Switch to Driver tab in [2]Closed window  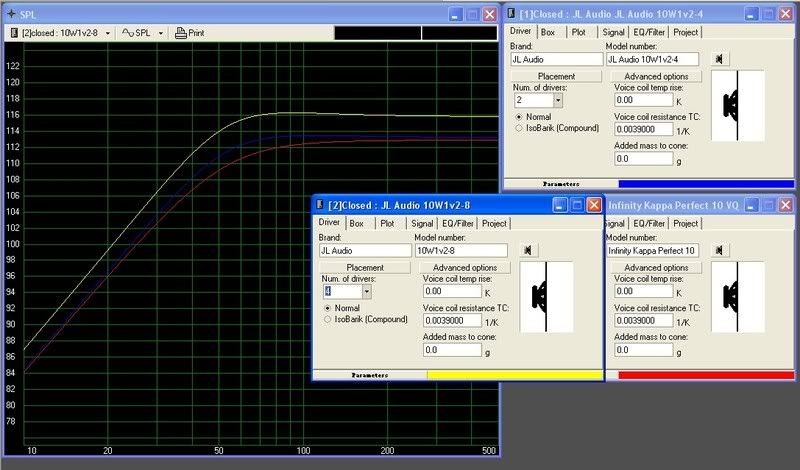click(329, 222)
